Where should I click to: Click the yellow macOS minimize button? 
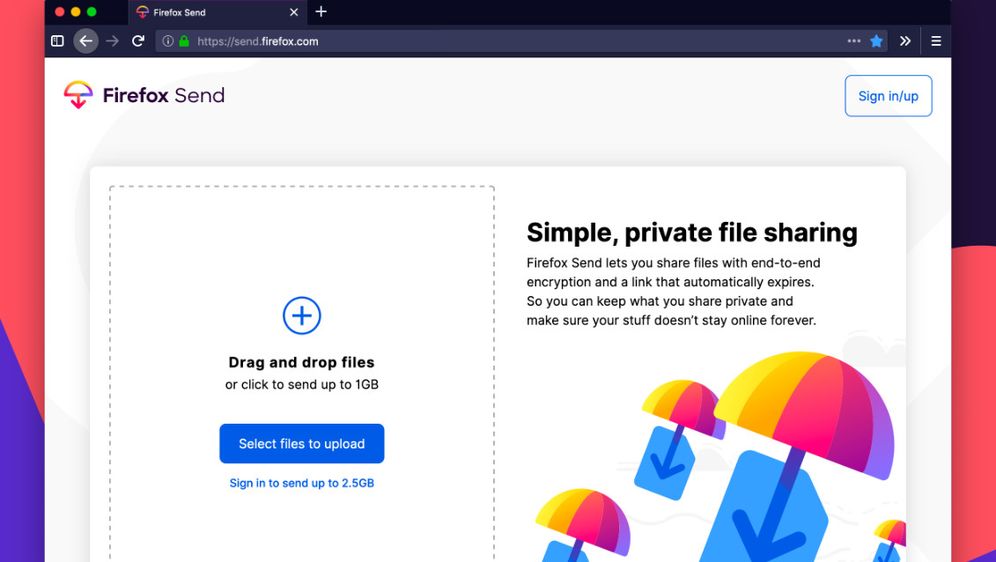(76, 11)
